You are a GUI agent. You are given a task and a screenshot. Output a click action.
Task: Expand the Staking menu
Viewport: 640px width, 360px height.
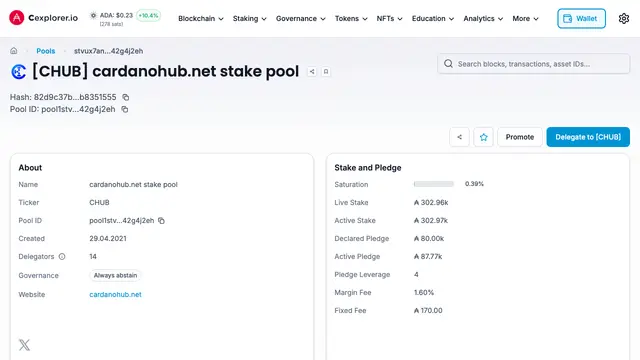click(249, 18)
